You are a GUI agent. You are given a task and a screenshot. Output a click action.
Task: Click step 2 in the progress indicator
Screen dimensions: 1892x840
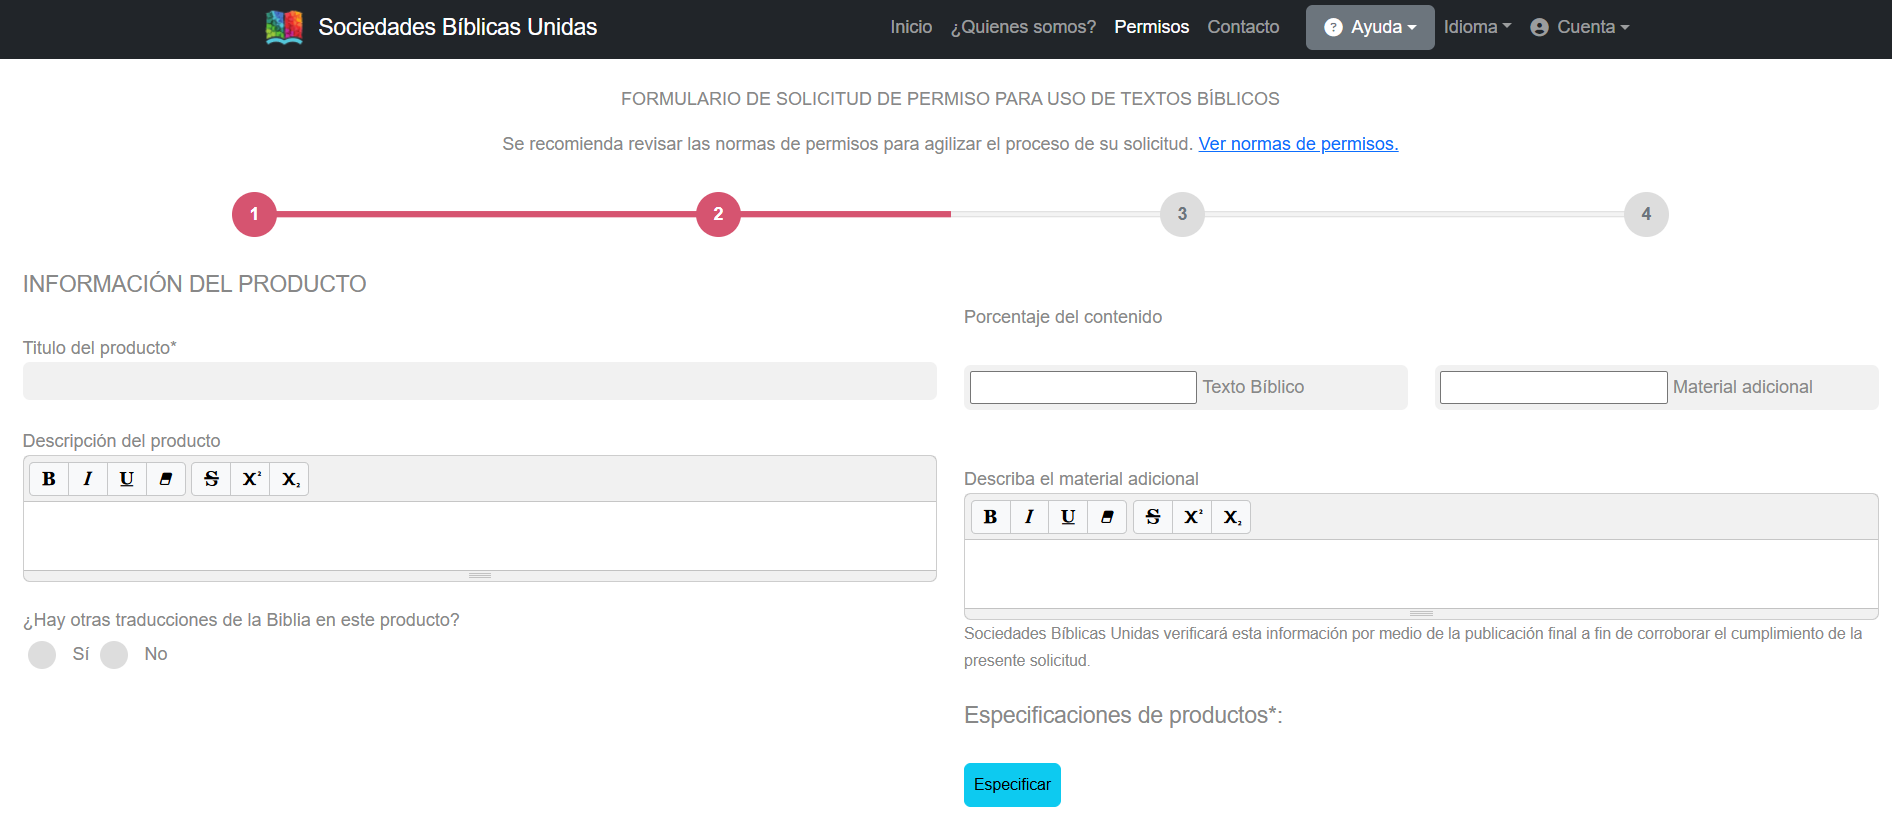718,214
